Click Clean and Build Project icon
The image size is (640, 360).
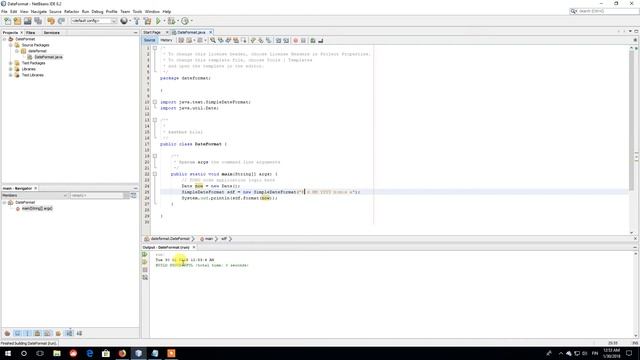tap(147, 21)
